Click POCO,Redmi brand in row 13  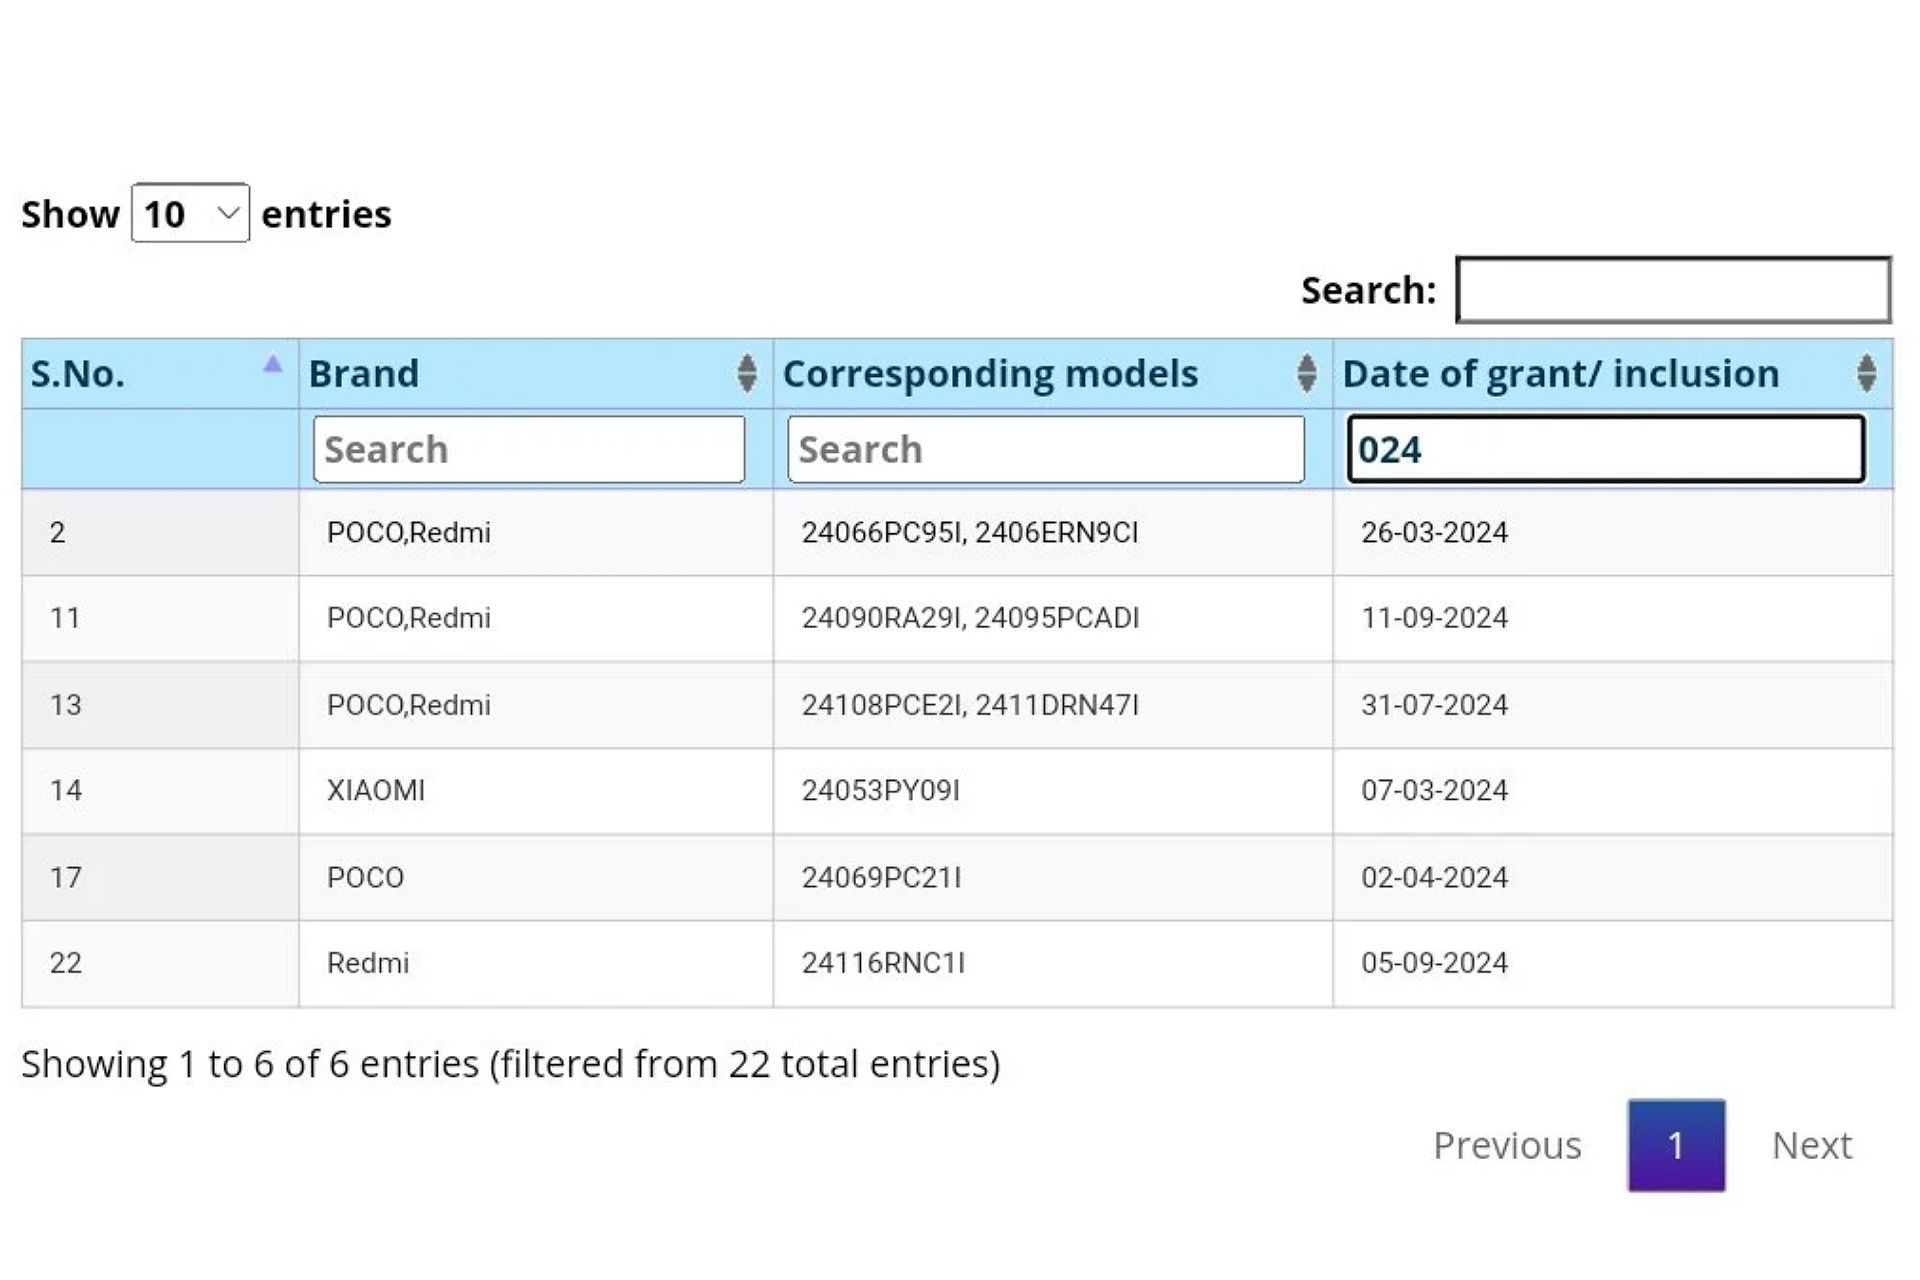(535, 705)
